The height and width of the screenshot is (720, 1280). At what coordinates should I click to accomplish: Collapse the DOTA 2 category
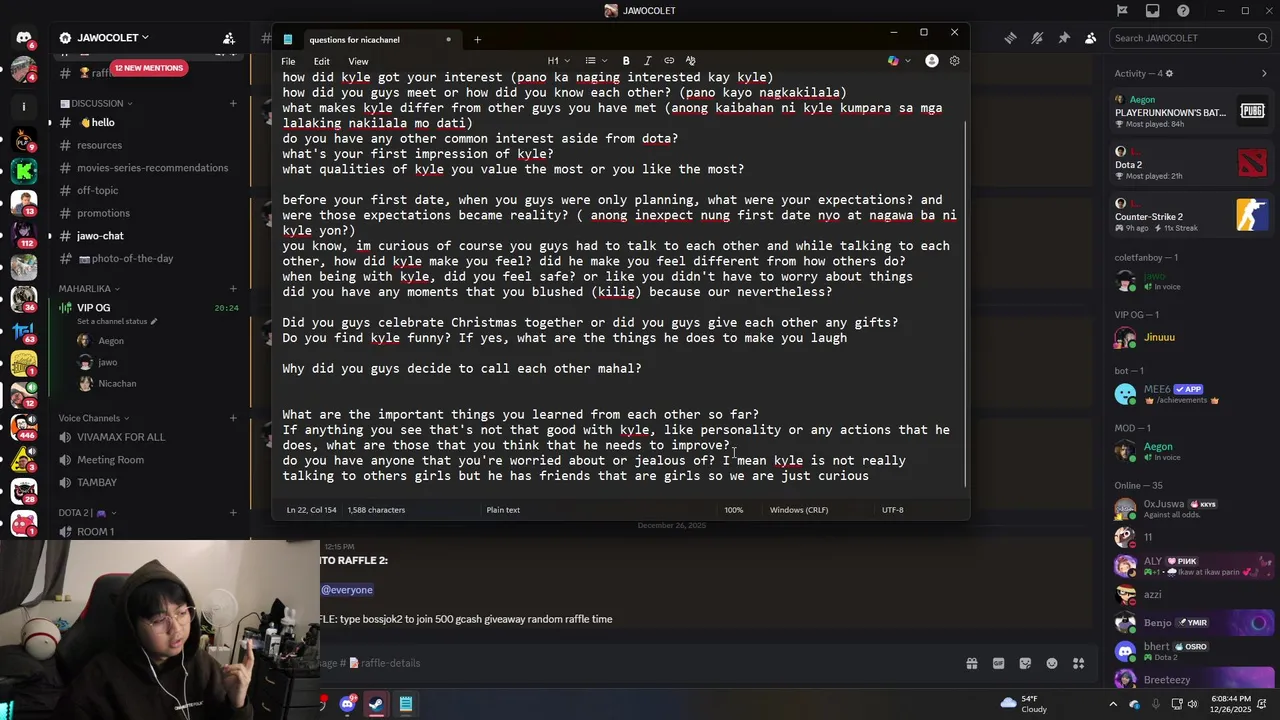pos(88,513)
